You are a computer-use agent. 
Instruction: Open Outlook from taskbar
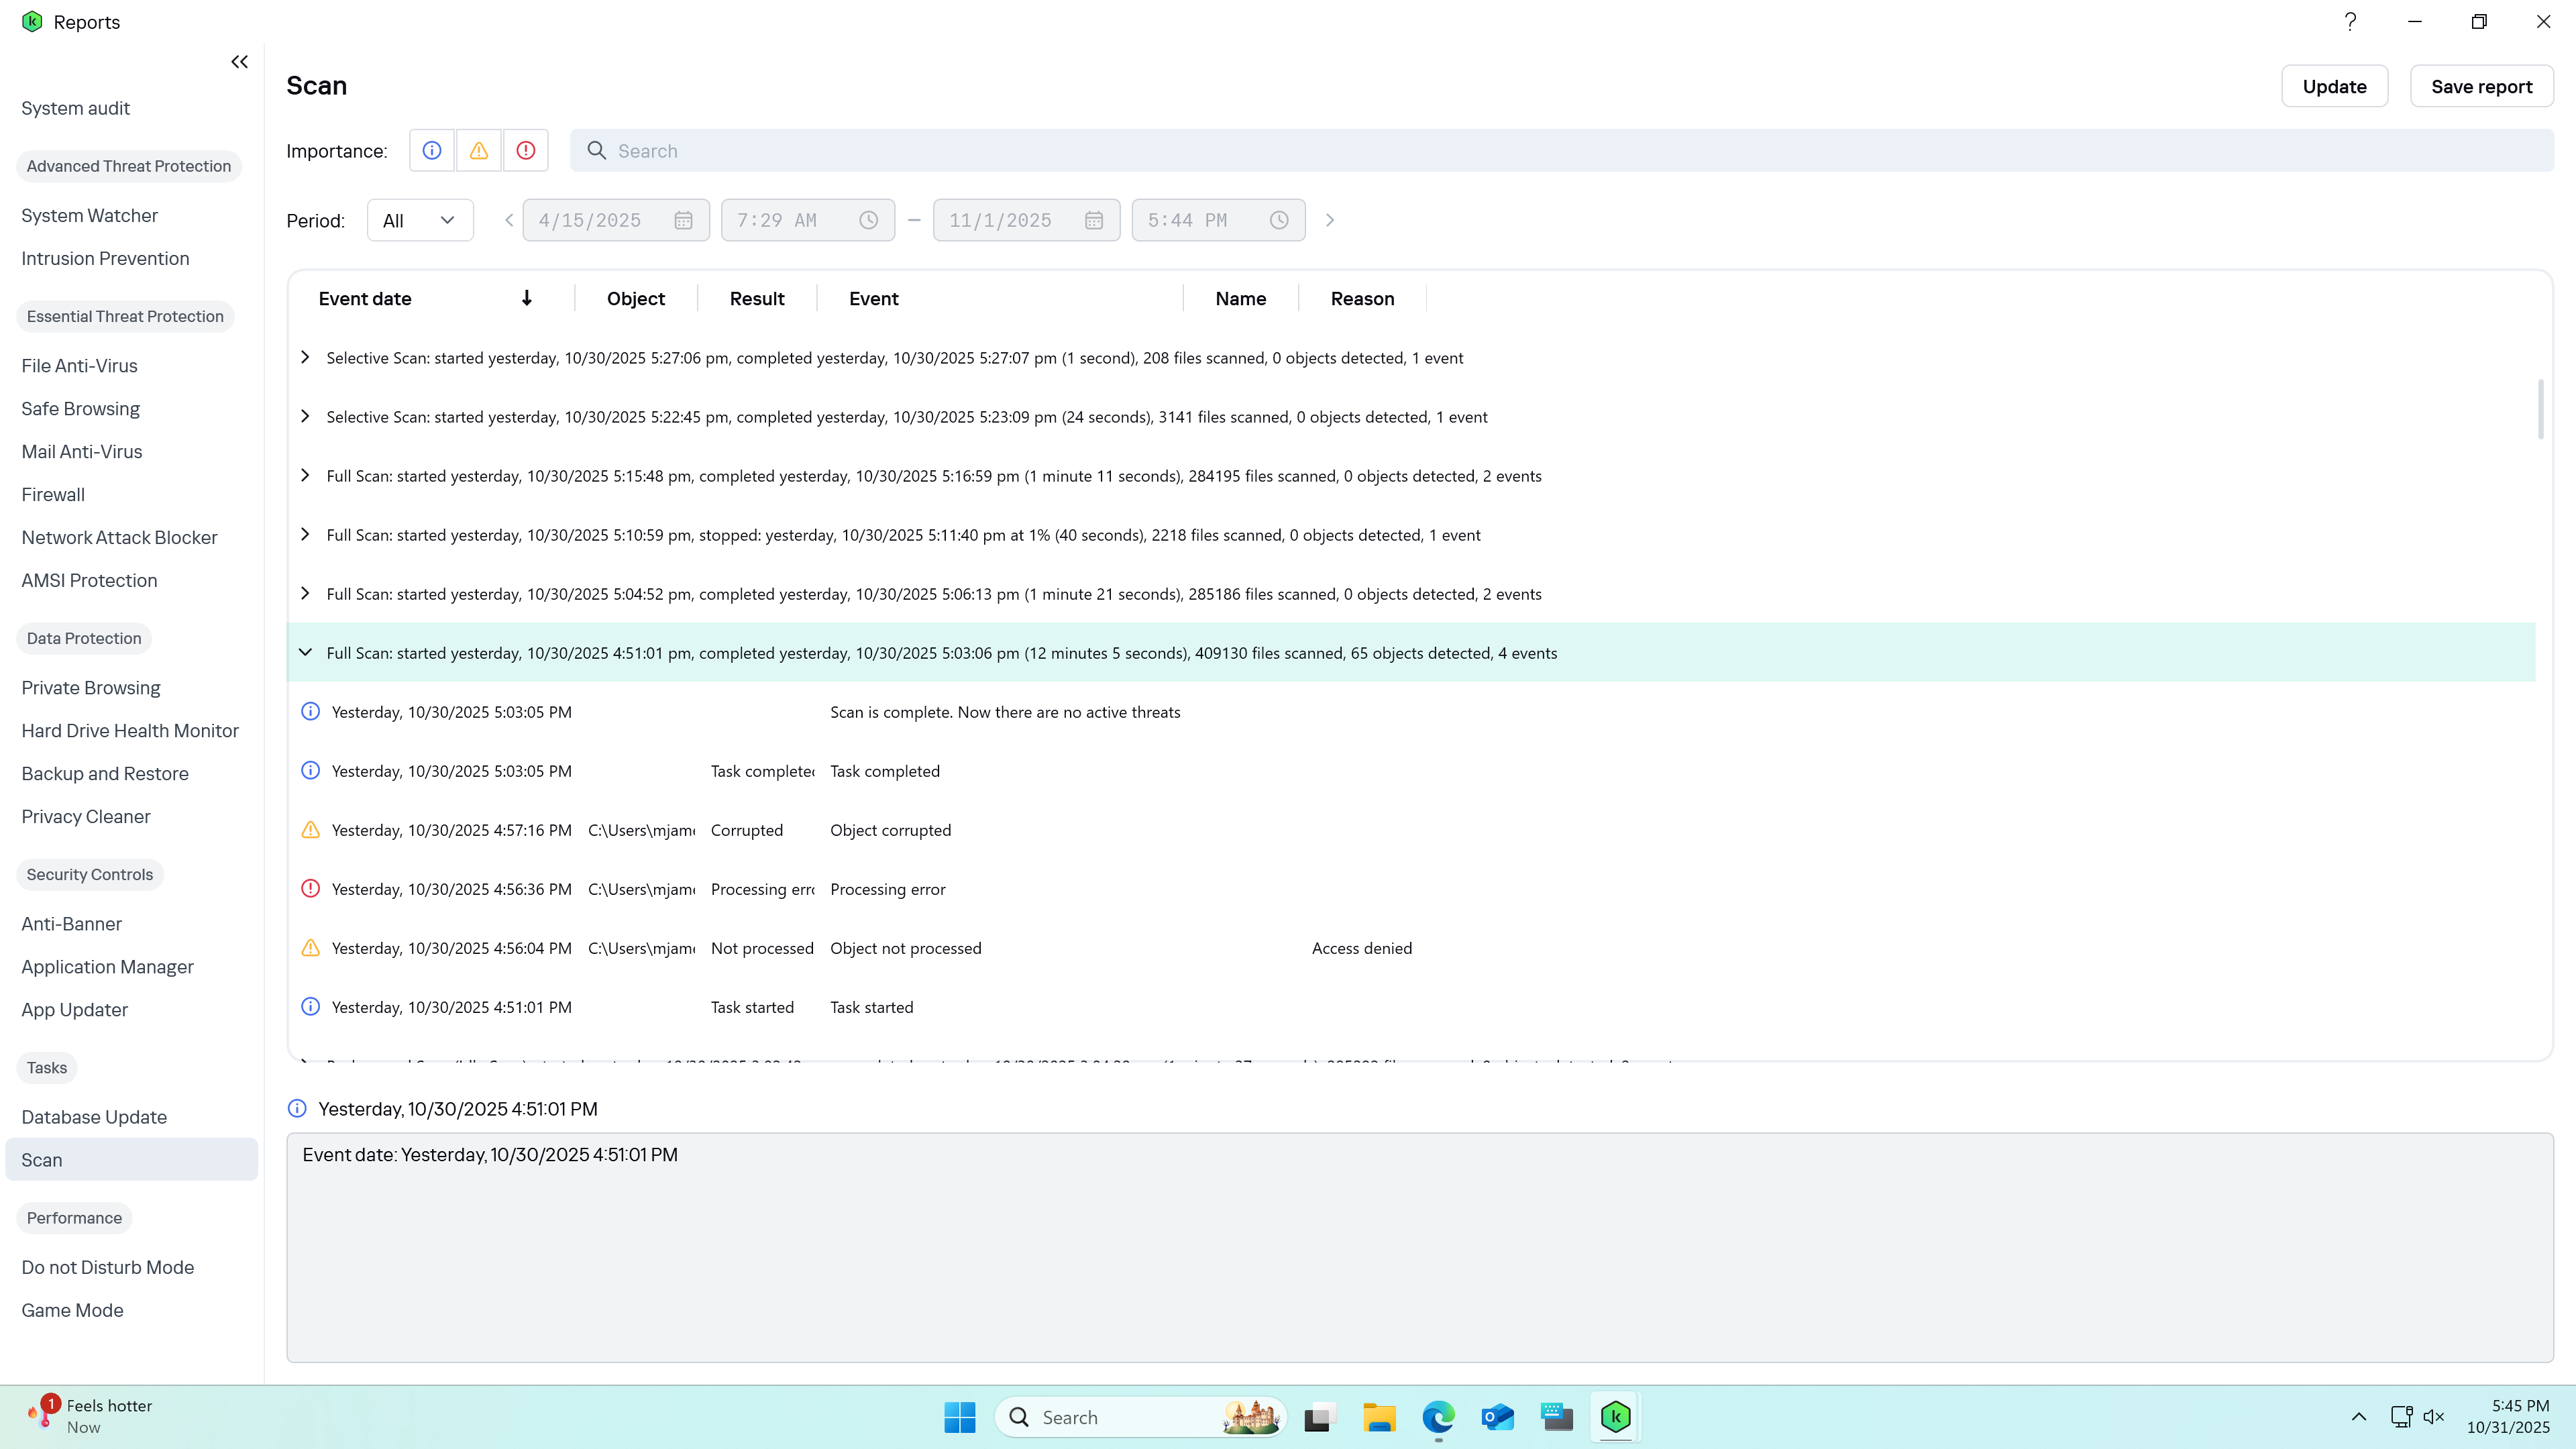click(1498, 1417)
